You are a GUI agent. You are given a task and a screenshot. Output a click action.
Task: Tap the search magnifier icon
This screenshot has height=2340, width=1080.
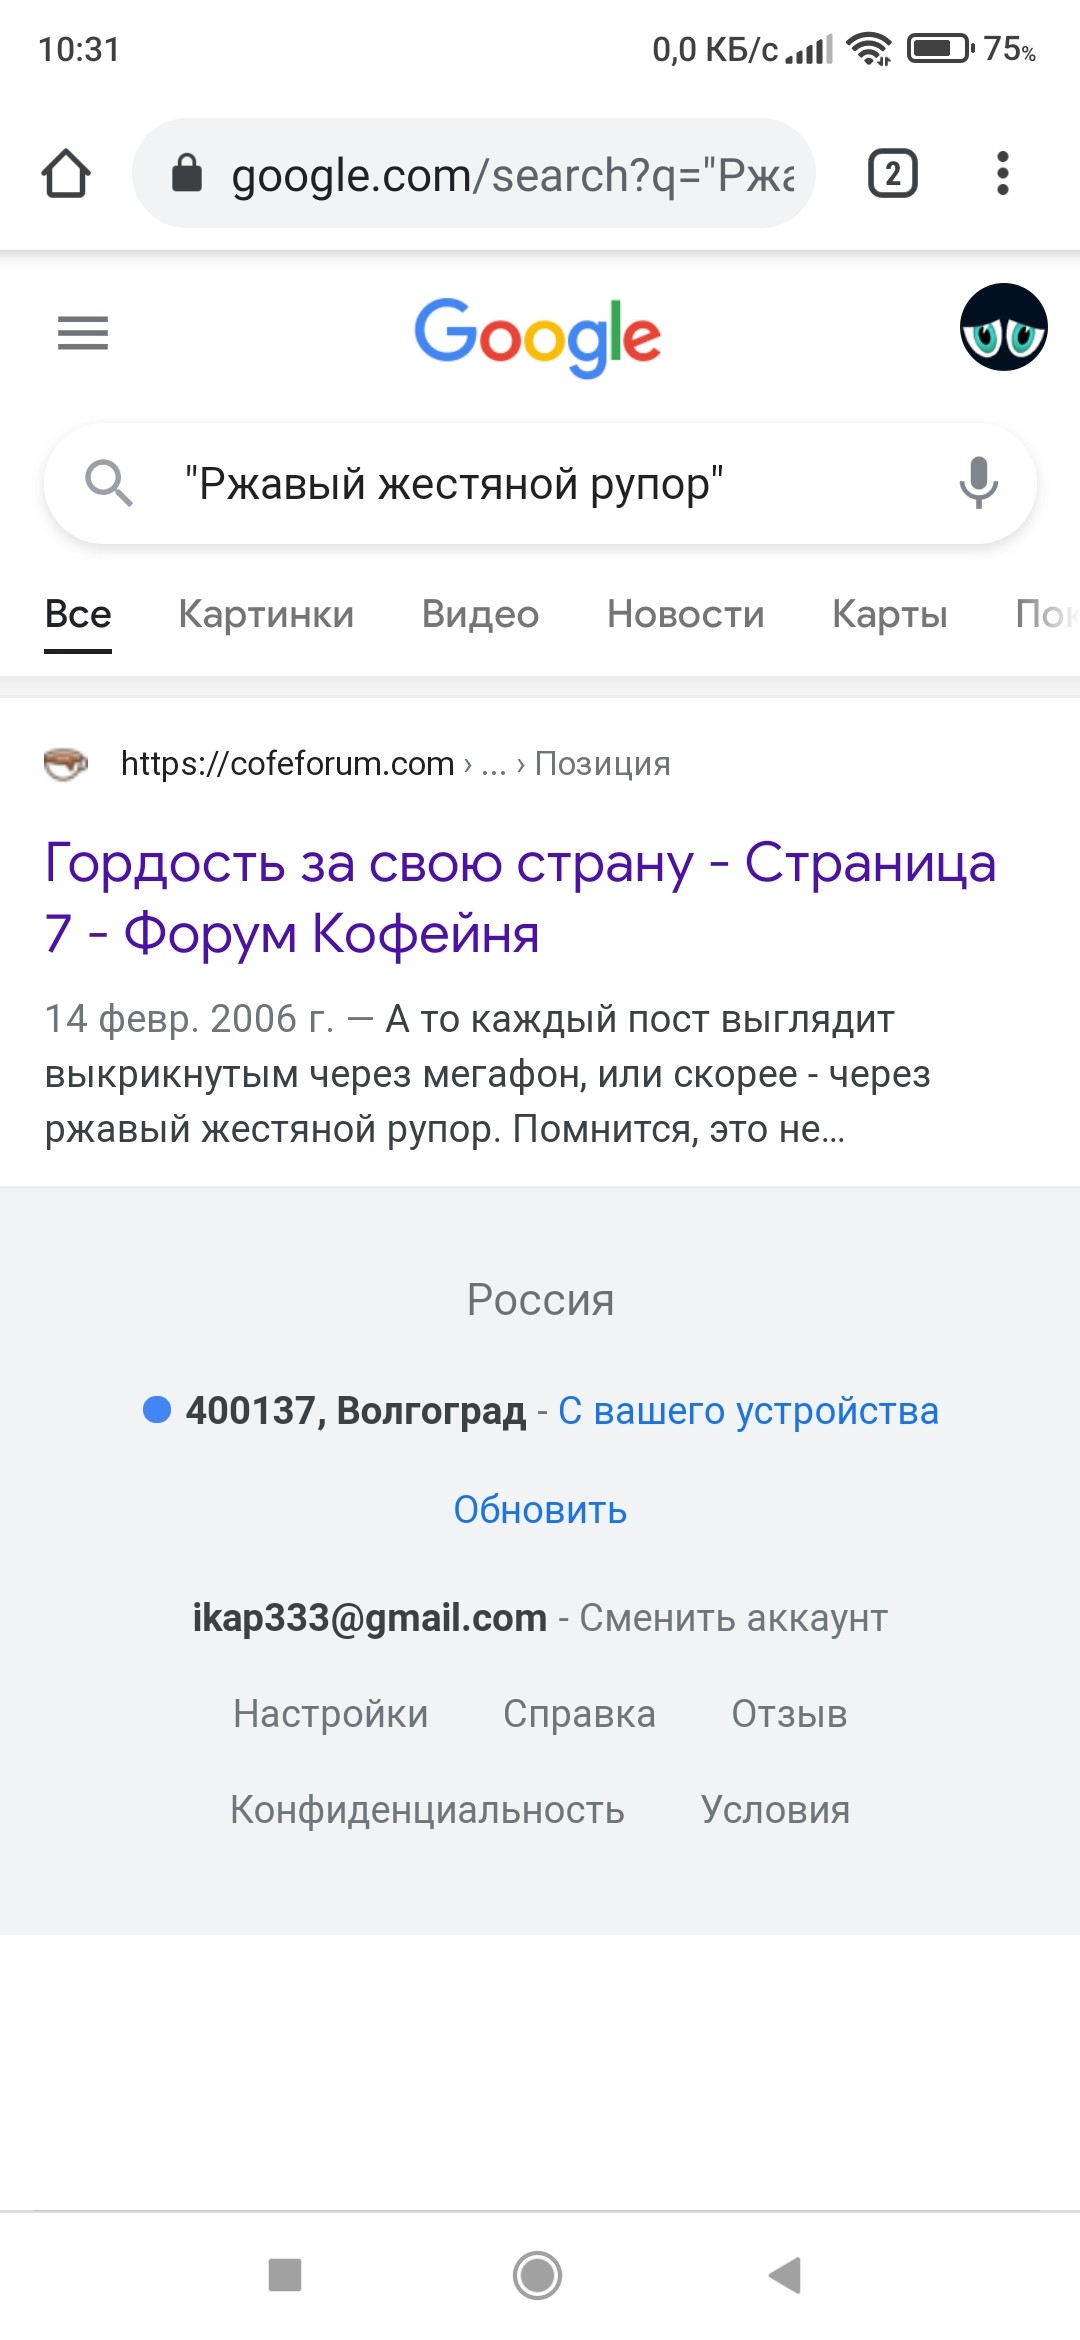[108, 484]
